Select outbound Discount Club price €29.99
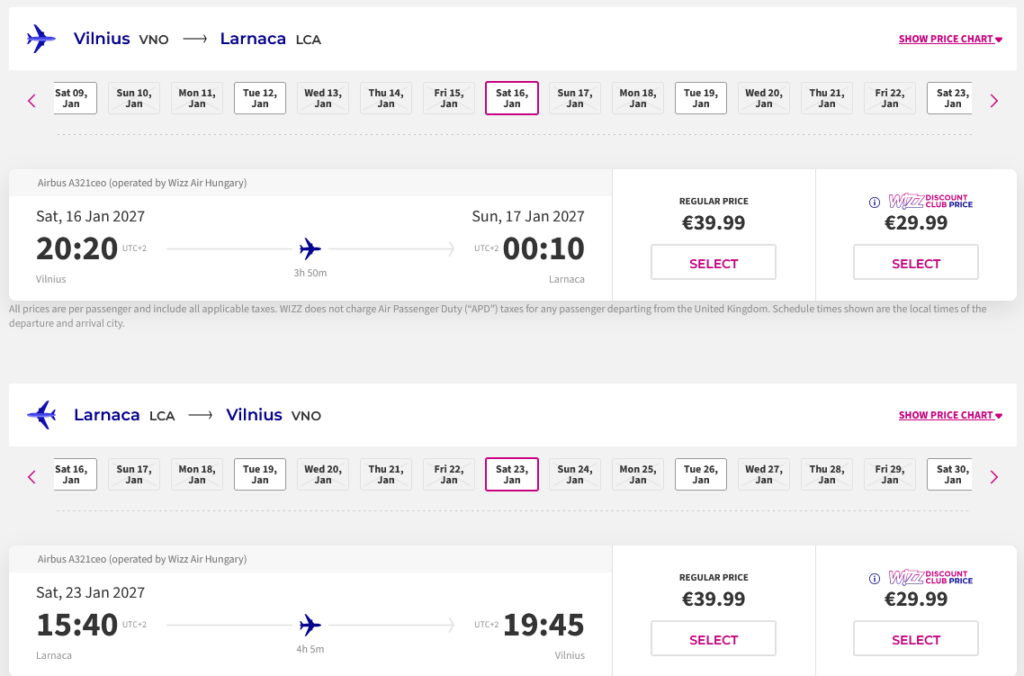Screen dimensions: 1024x676 [x=915, y=263]
